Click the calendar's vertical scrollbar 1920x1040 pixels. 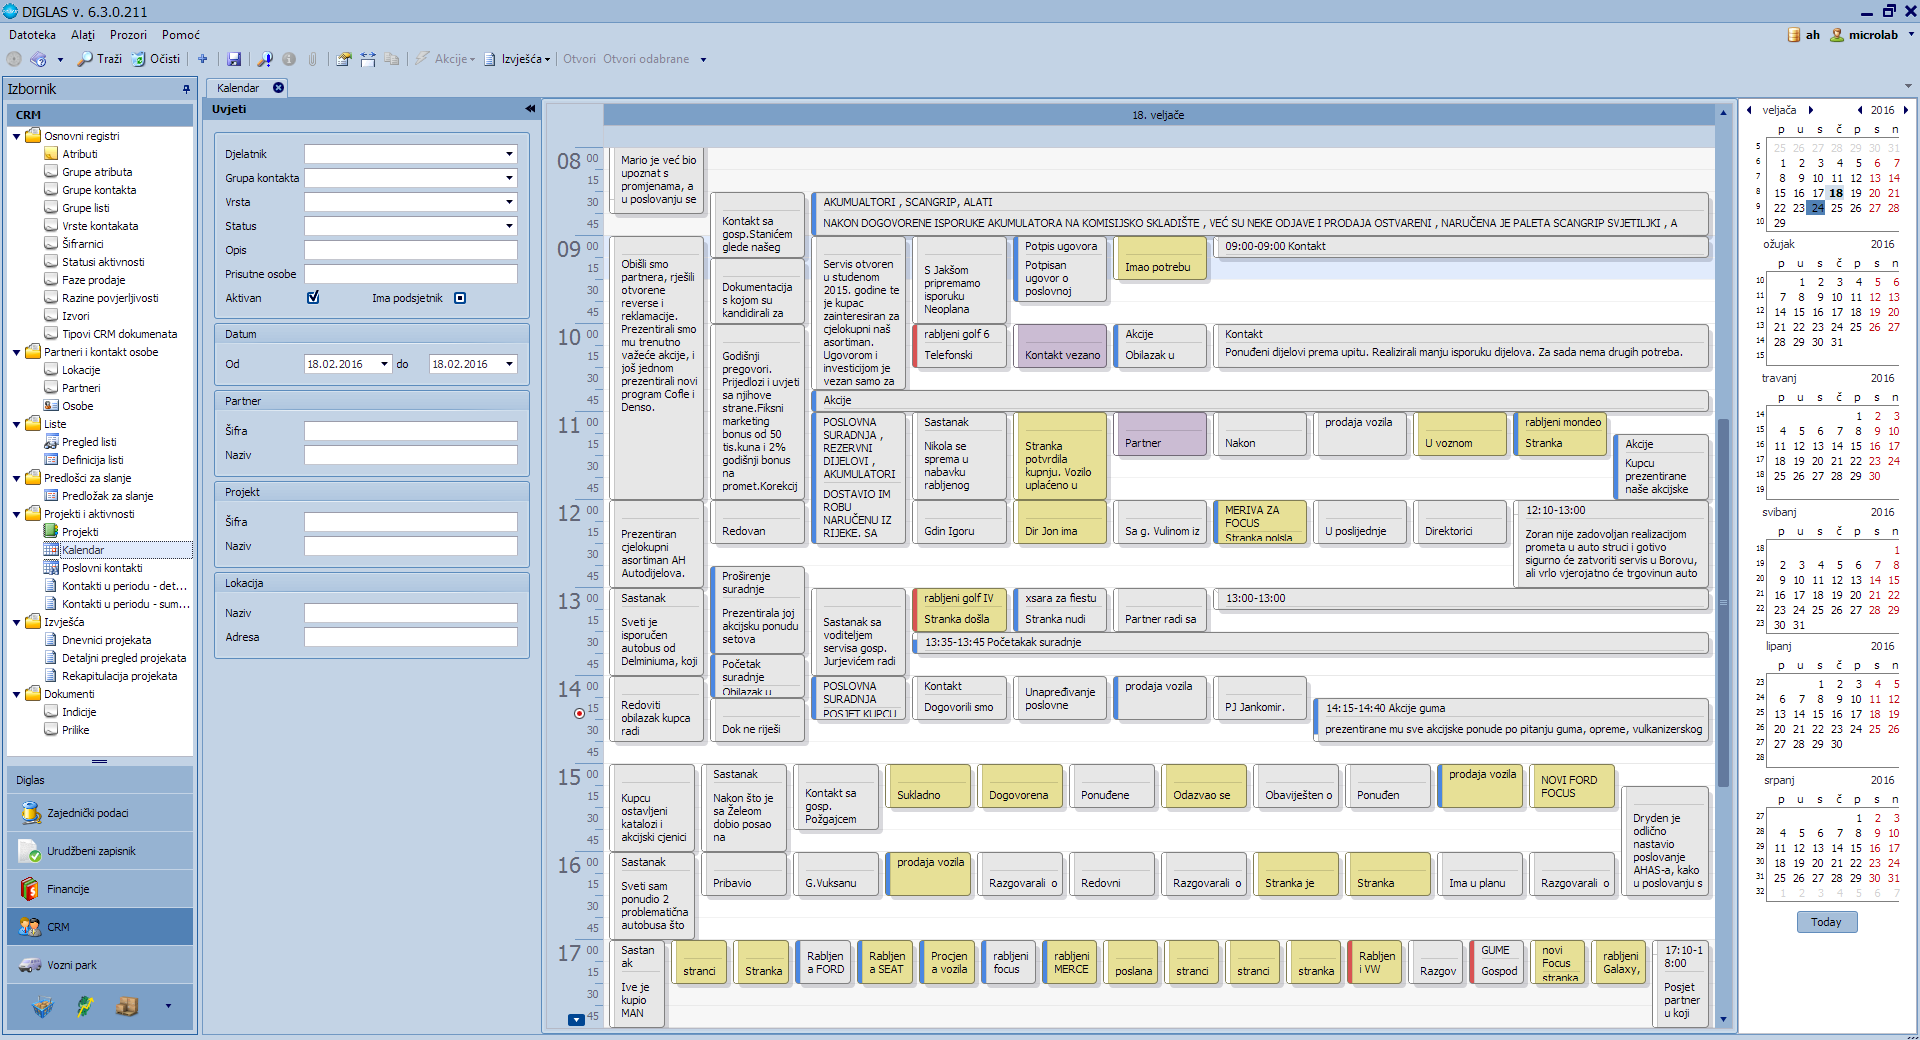coord(1723,600)
